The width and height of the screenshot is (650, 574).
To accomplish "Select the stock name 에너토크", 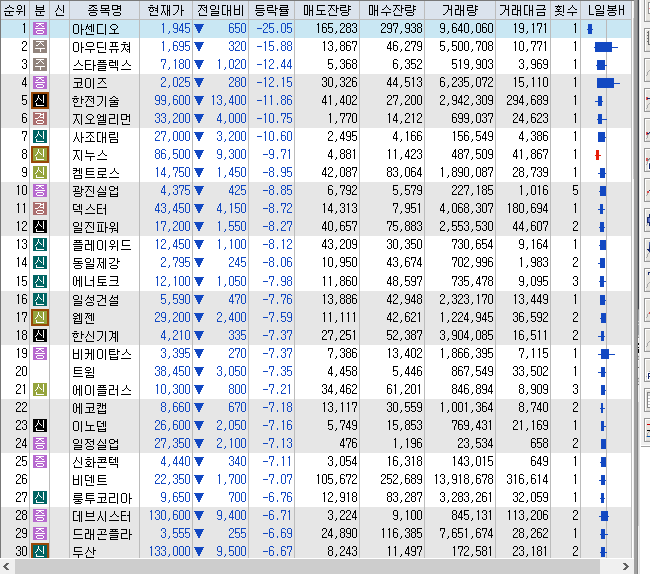I will [95, 282].
